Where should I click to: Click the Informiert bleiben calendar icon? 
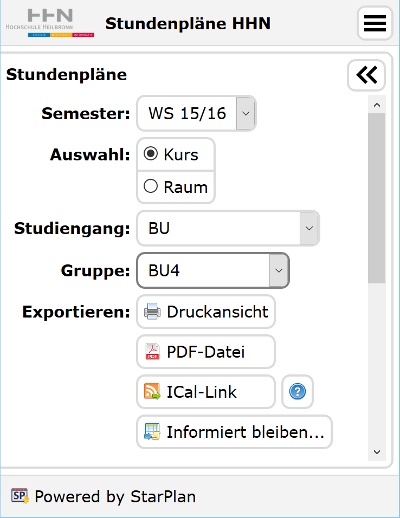(152, 431)
